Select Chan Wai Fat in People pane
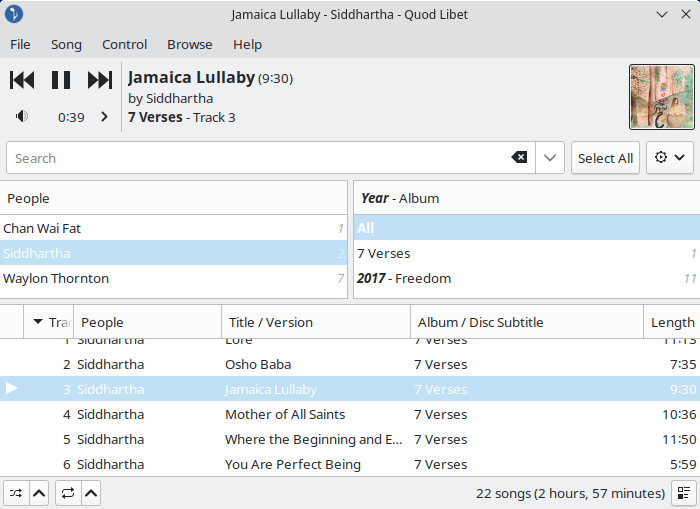Screen dimensions: 700x509 pyautogui.click(x=173, y=228)
